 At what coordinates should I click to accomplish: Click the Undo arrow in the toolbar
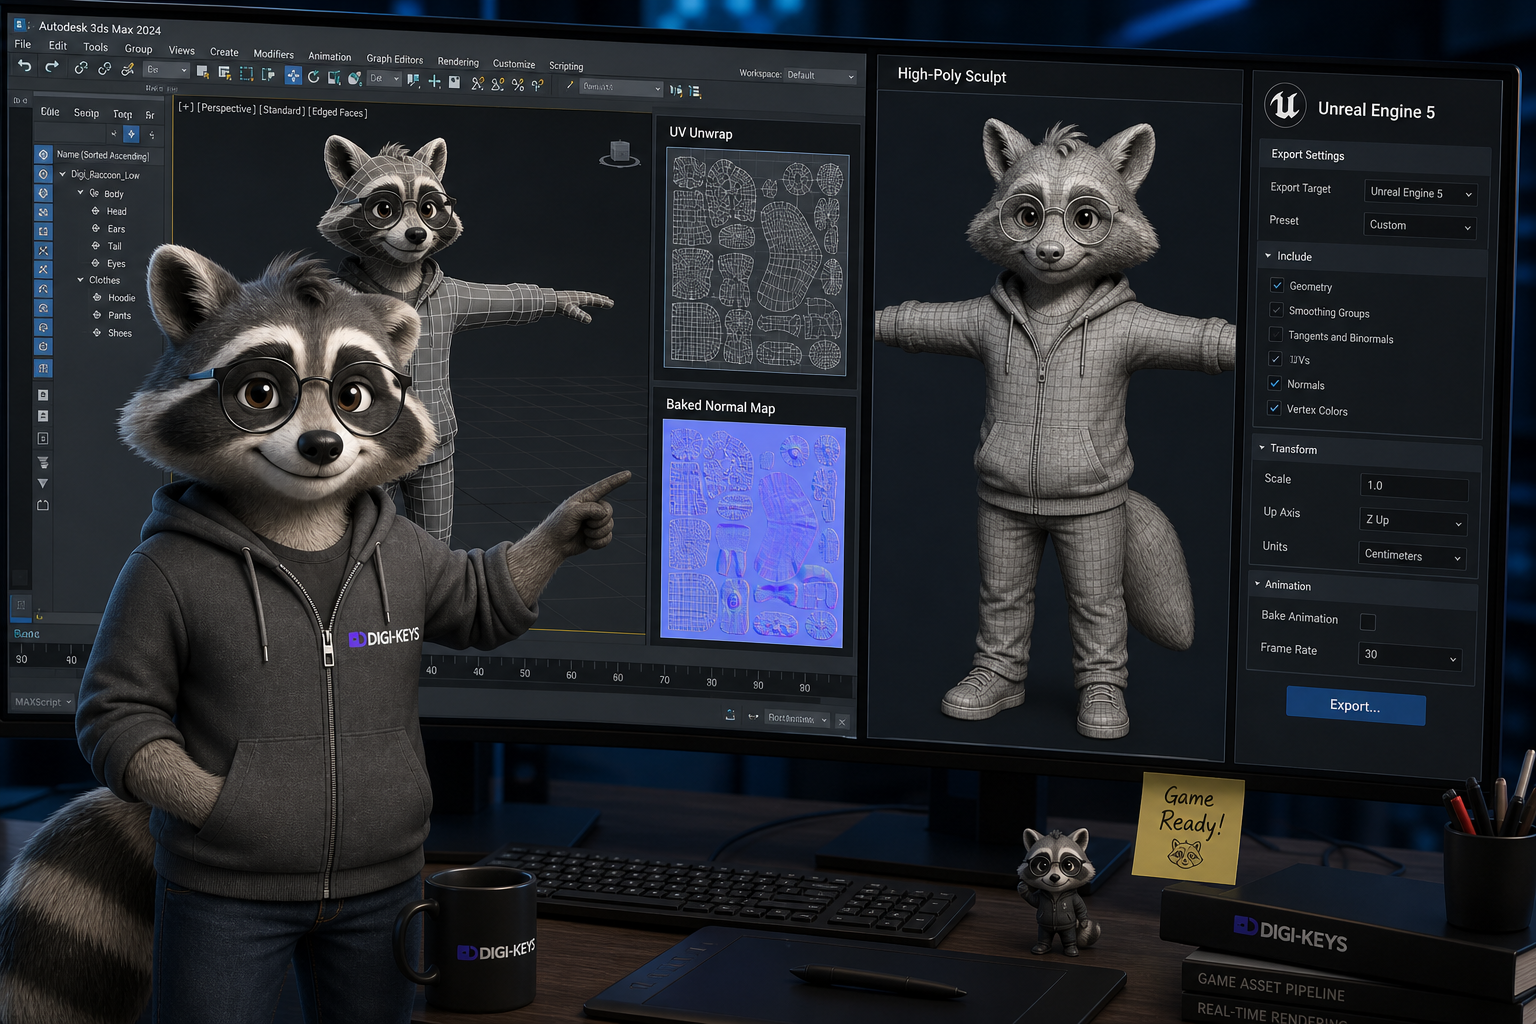(x=24, y=66)
